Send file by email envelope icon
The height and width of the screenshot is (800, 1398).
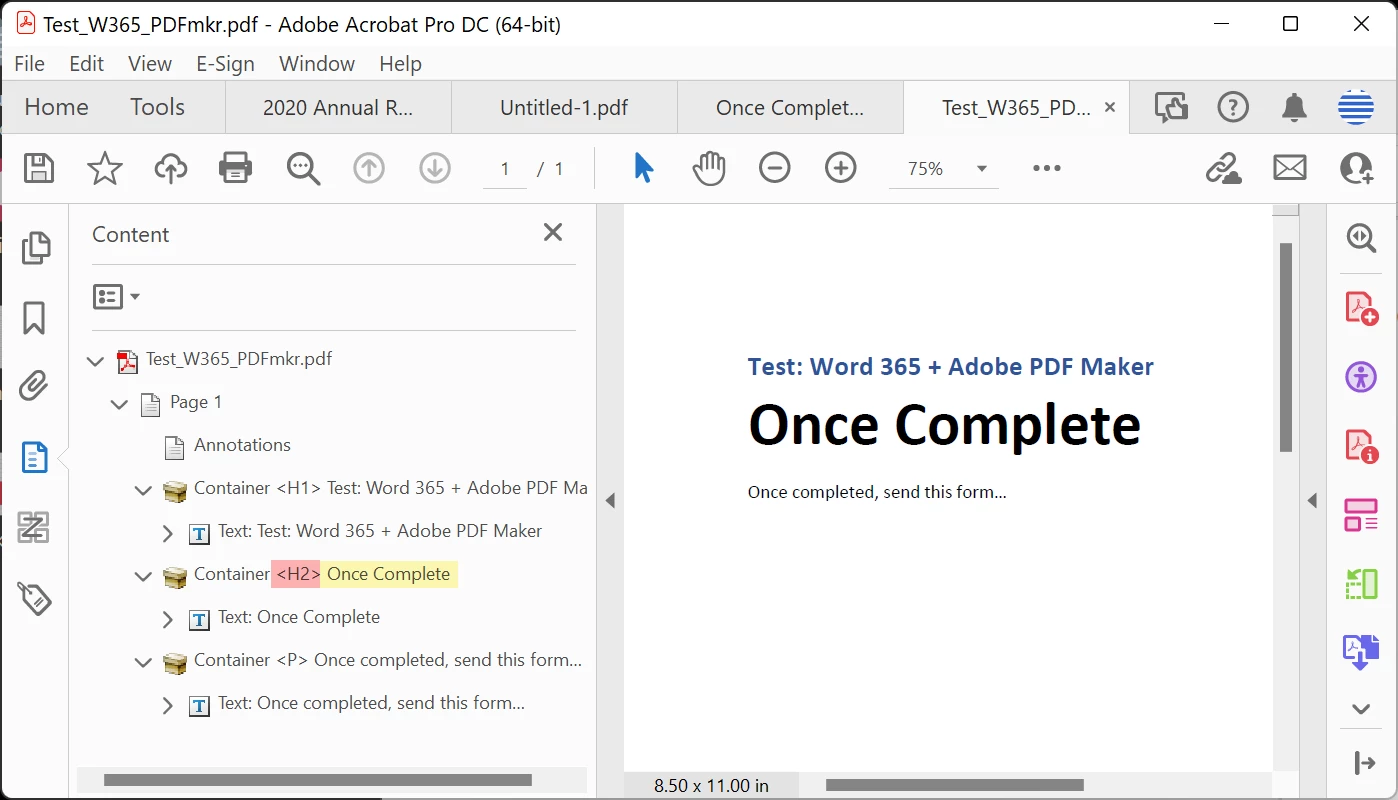click(1290, 168)
